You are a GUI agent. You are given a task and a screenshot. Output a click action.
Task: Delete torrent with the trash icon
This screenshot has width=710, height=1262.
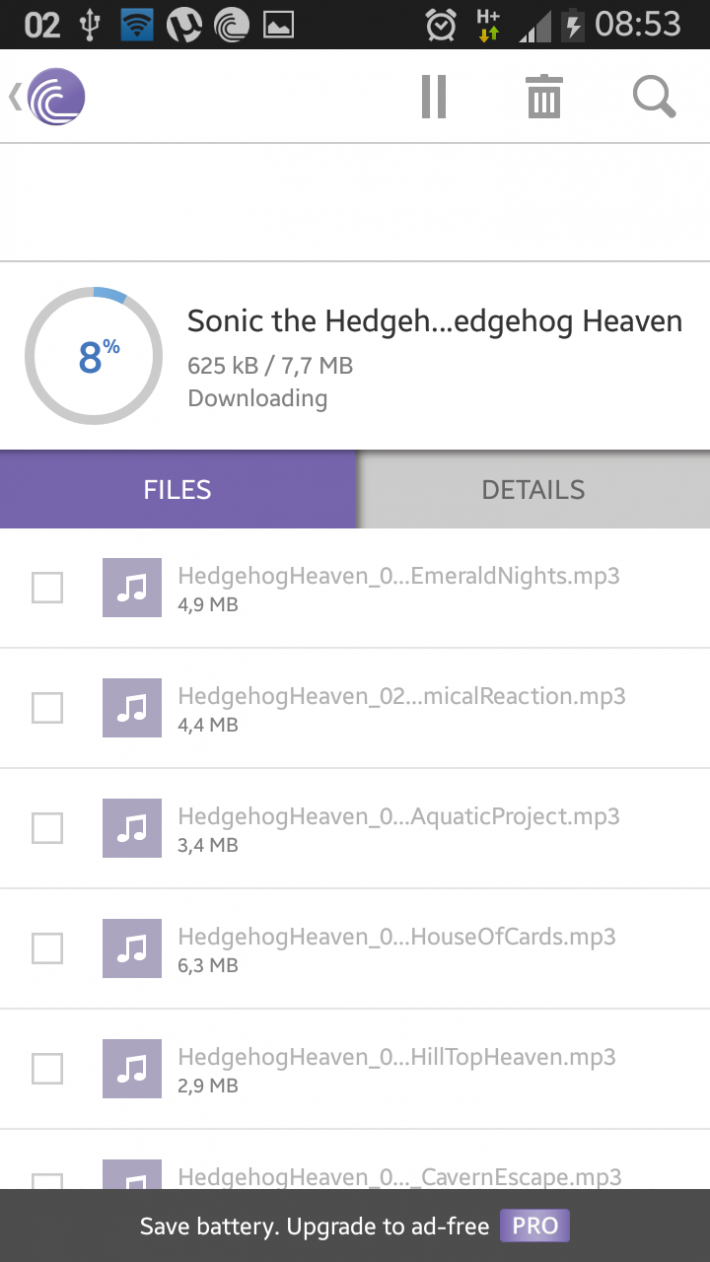(544, 97)
